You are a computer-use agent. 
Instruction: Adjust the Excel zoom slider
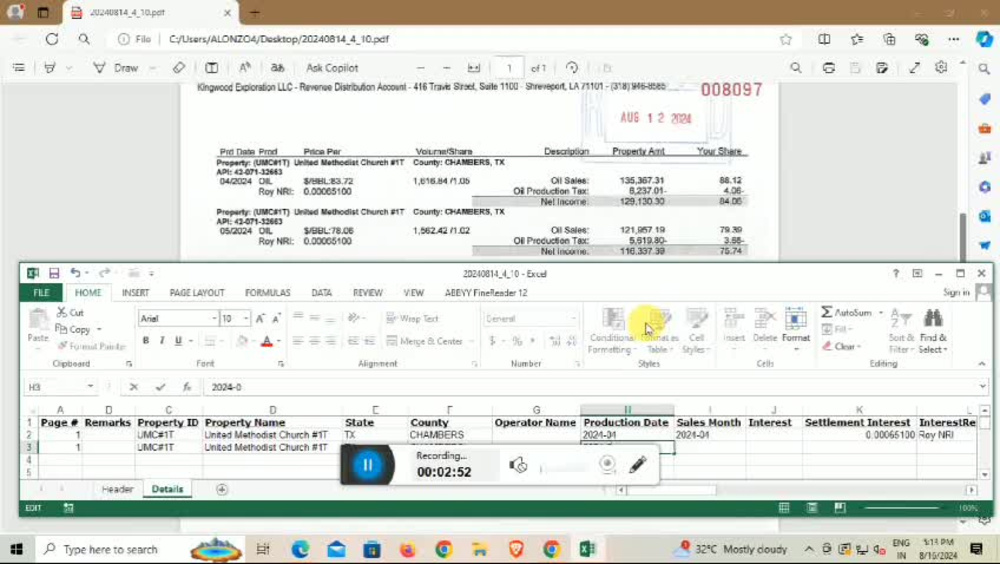[901, 508]
